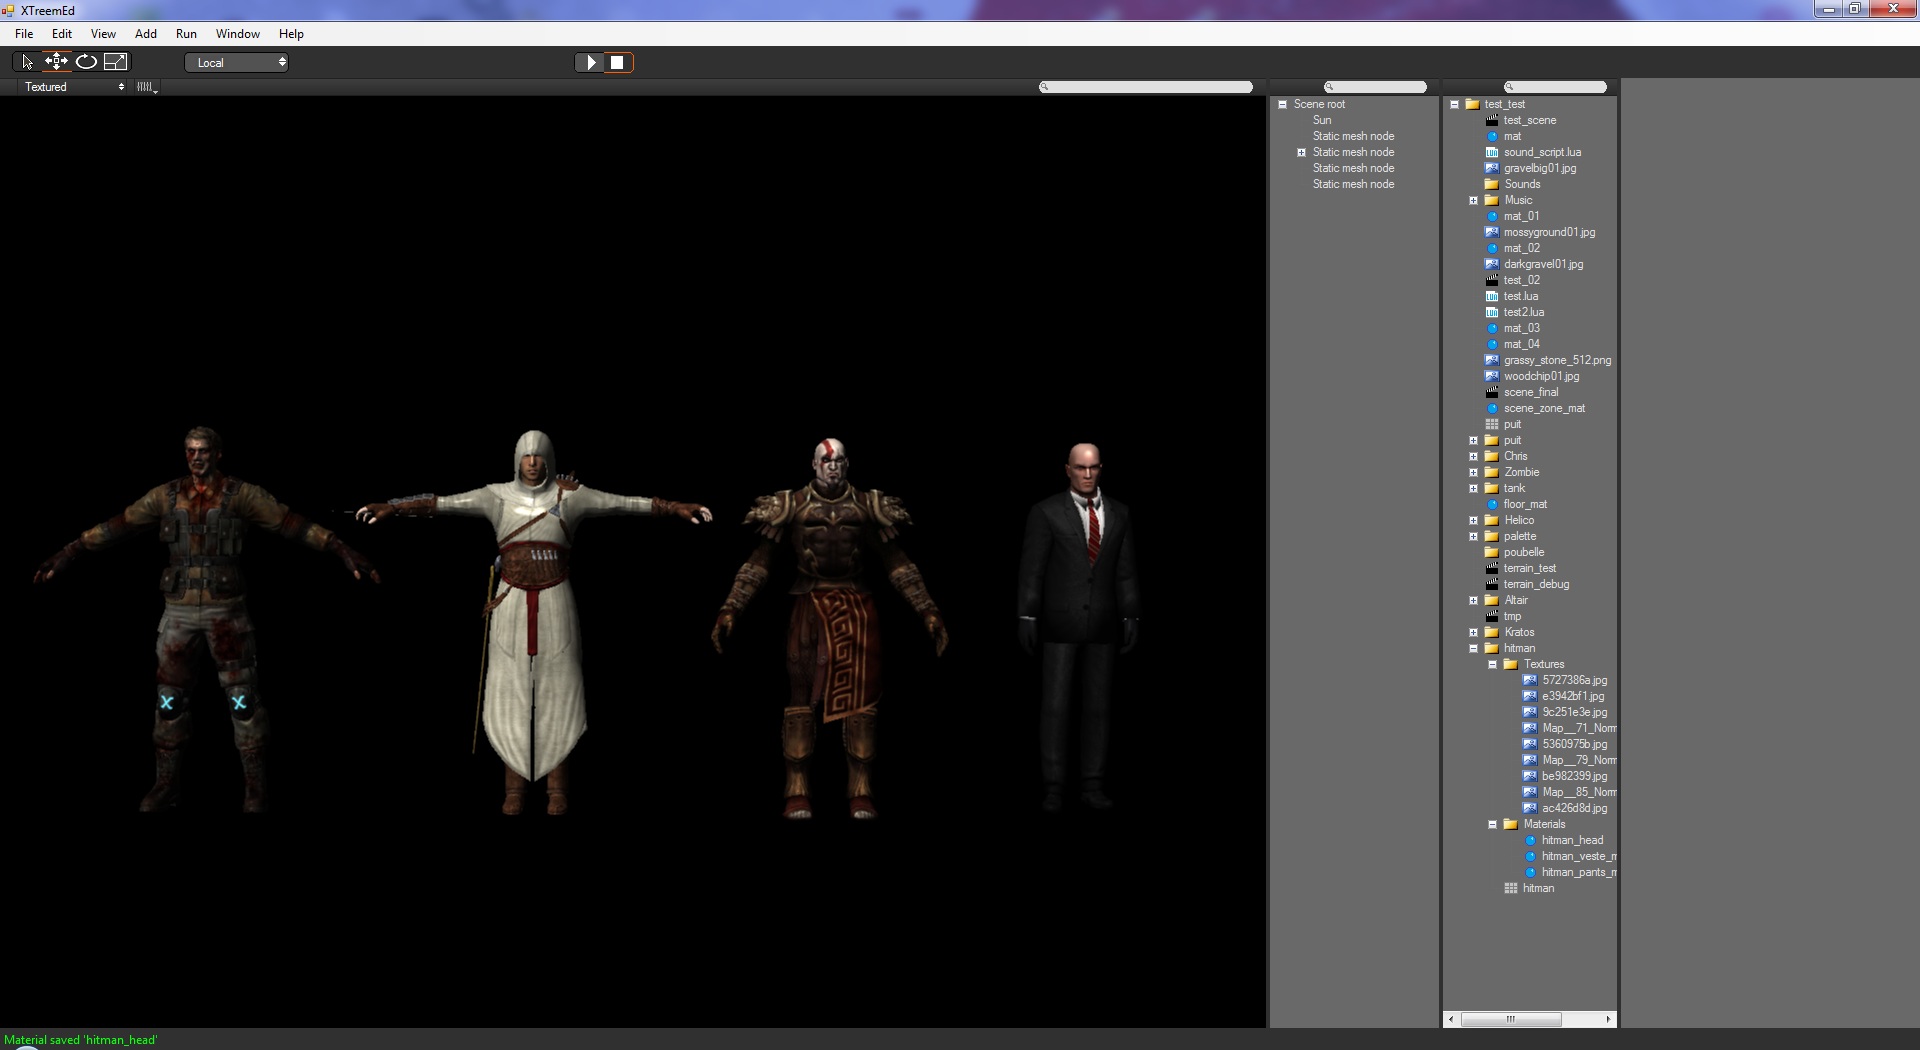Select the hitman_head material icon
Image resolution: width=1920 pixels, height=1050 pixels.
[1530, 840]
